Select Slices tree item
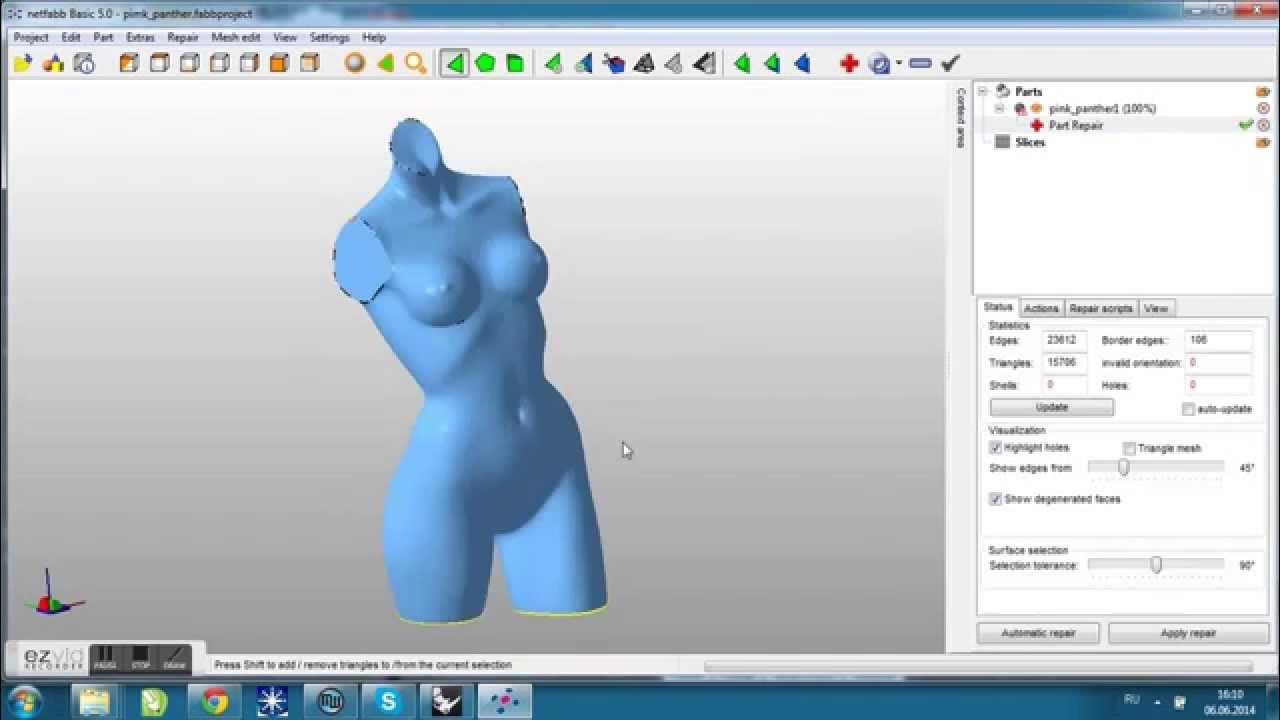This screenshot has width=1280, height=720. tap(1030, 142)
